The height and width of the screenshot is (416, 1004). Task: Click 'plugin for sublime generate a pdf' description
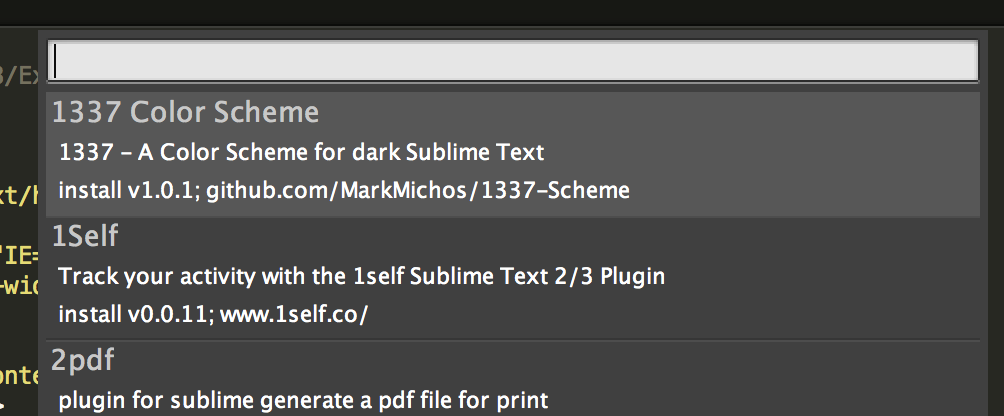point(304,401)
